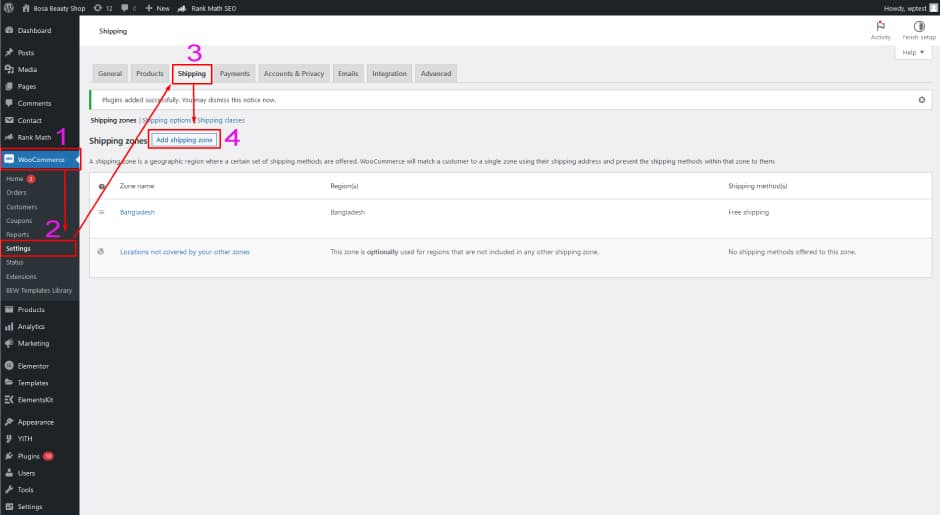
Task: Open Shipping classes section link
Action: pyautogui.click(x=221, y=121)
